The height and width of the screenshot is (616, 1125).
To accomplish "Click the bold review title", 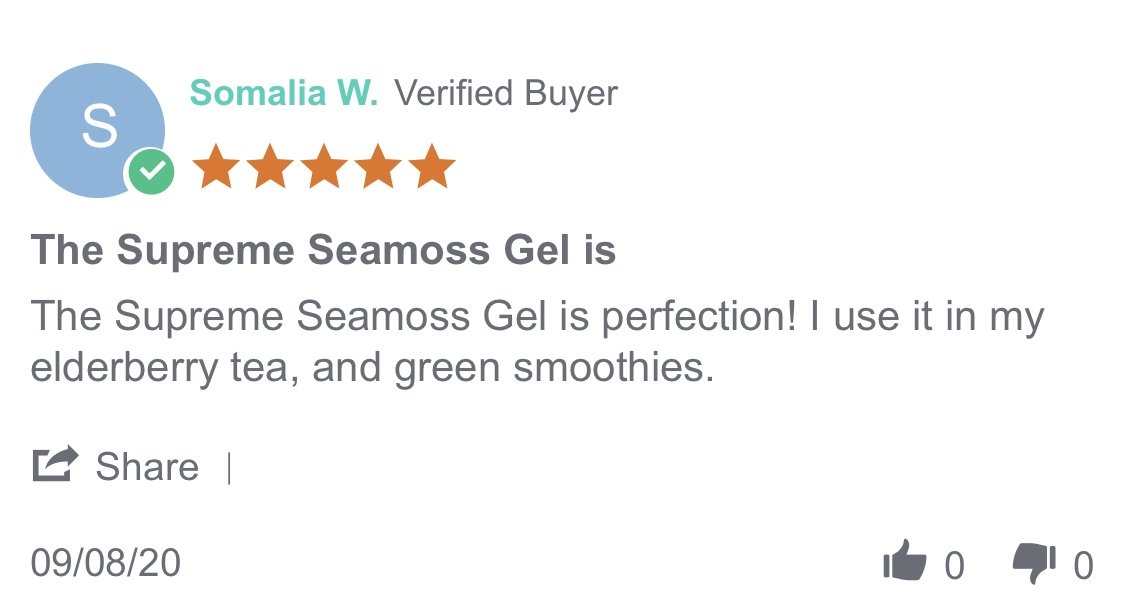I will pyautogui.click(x=323, y=250).
